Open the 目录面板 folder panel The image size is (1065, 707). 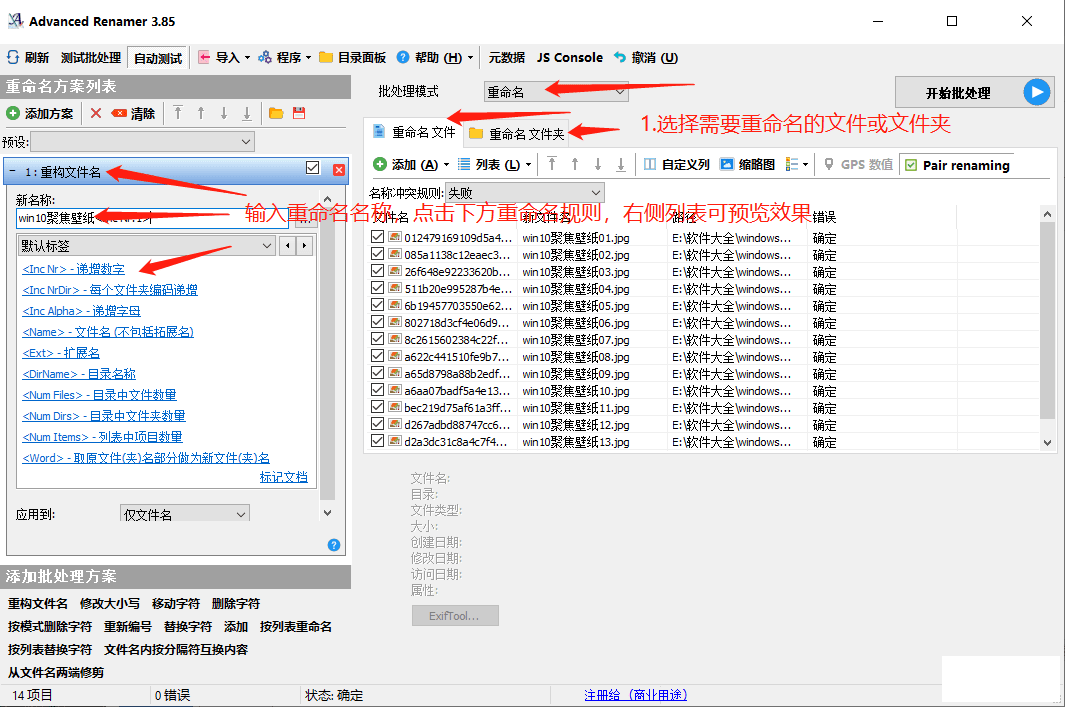pos(353,58)
